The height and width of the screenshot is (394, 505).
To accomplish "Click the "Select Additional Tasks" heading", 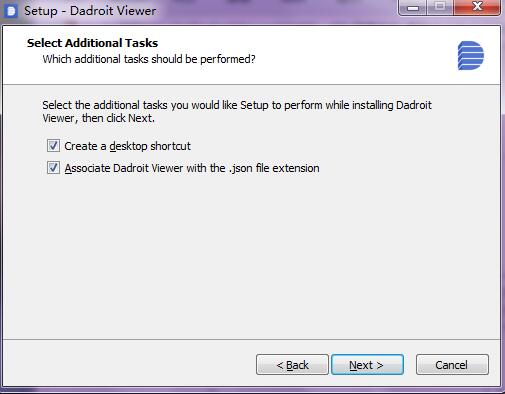I will (92, 43).
